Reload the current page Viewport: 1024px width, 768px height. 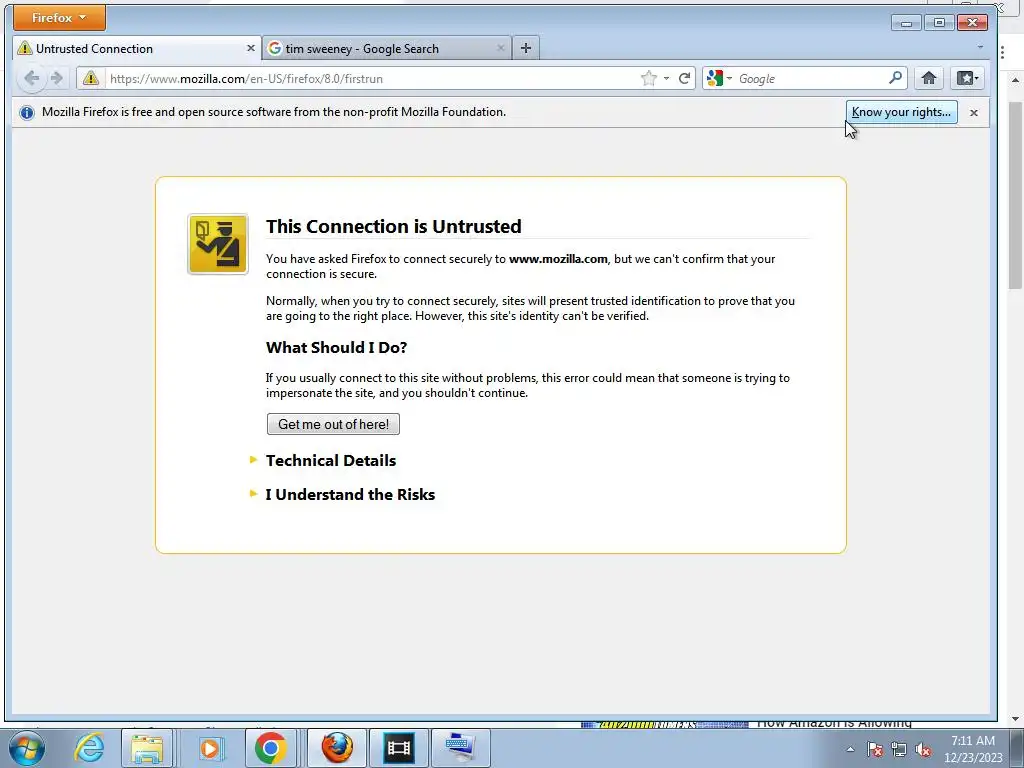point(684,78)
